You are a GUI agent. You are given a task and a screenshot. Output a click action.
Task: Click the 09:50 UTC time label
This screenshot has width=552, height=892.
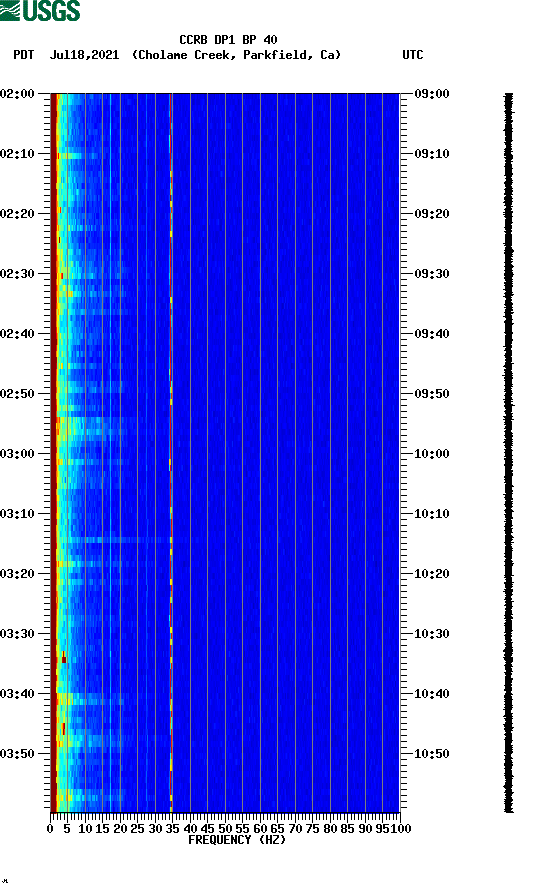pyautogui.click(x=432, y=394)
